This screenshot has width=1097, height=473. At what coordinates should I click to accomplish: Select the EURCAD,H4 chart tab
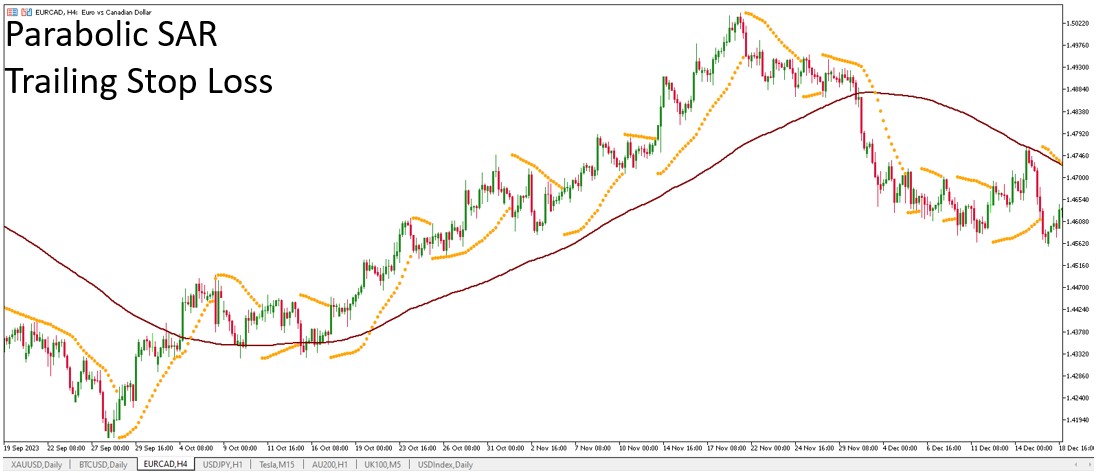tap(167, 464)
